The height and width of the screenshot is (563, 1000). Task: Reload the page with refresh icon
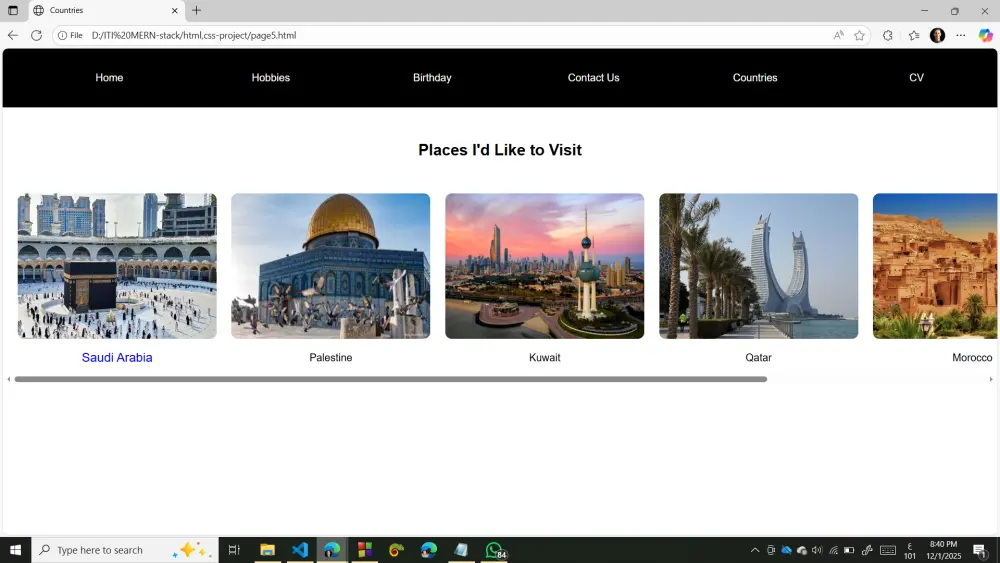36,35
